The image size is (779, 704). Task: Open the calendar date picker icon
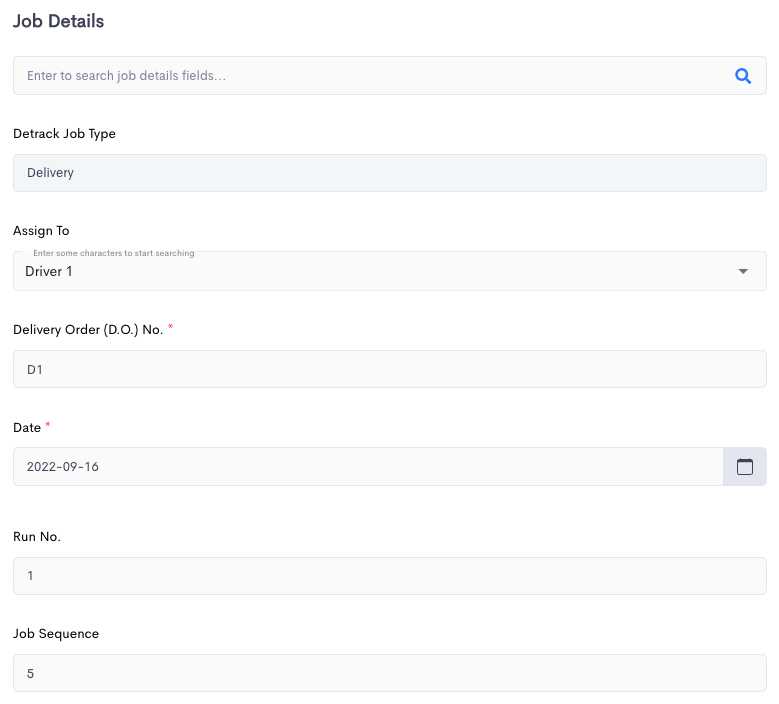tap(744, 467)
